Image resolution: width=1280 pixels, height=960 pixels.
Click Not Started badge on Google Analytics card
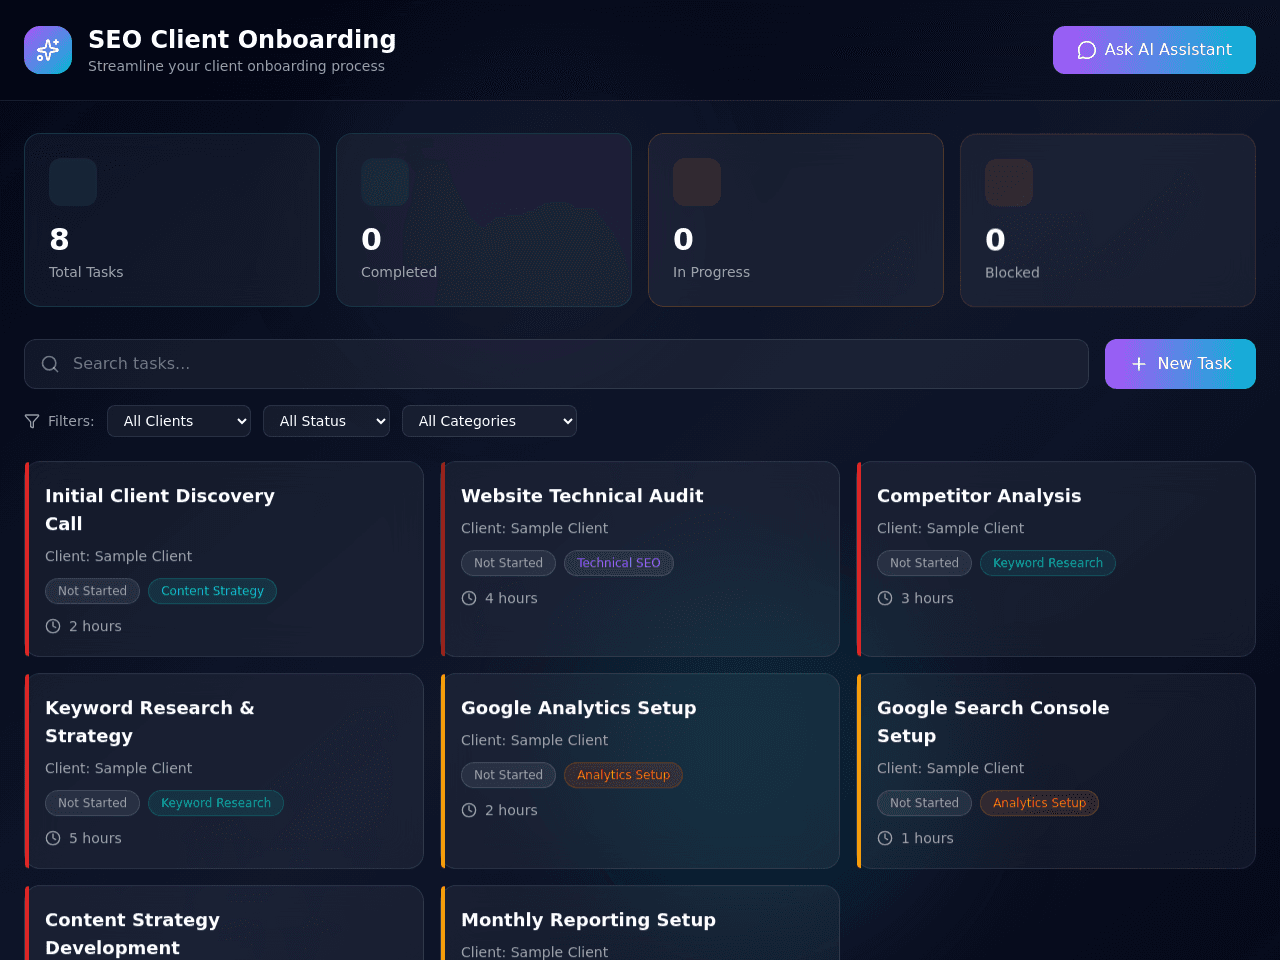click(x=508, y=775)
